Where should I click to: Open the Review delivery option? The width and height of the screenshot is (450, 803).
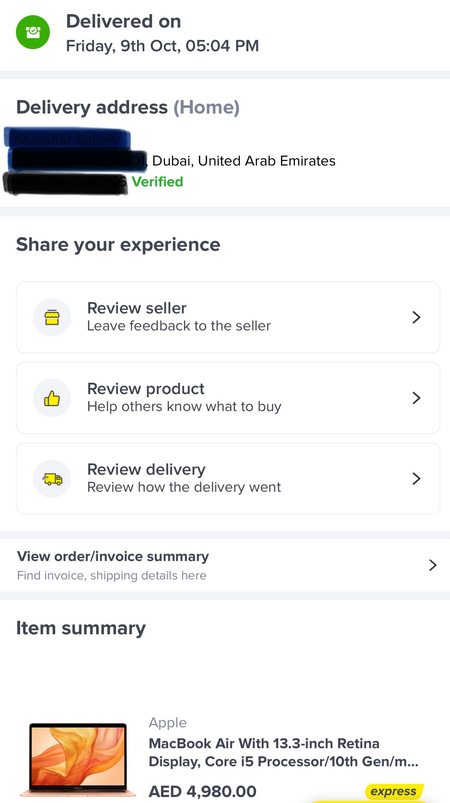pos(228,479)
